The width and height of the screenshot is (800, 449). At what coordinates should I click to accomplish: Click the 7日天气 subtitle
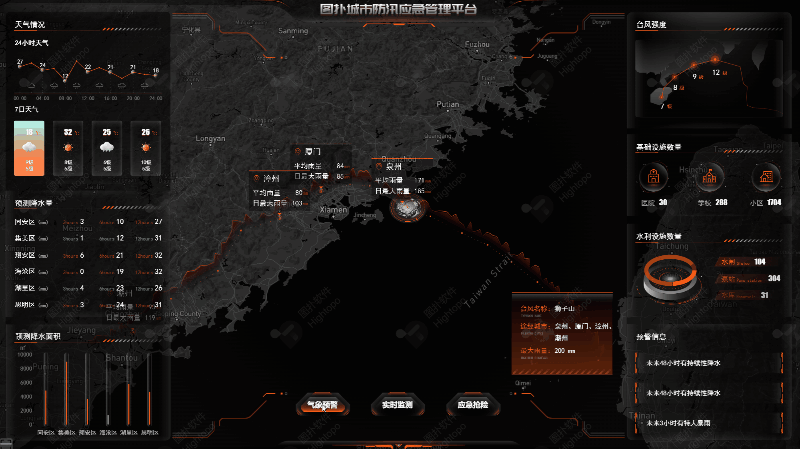point(26,109)
